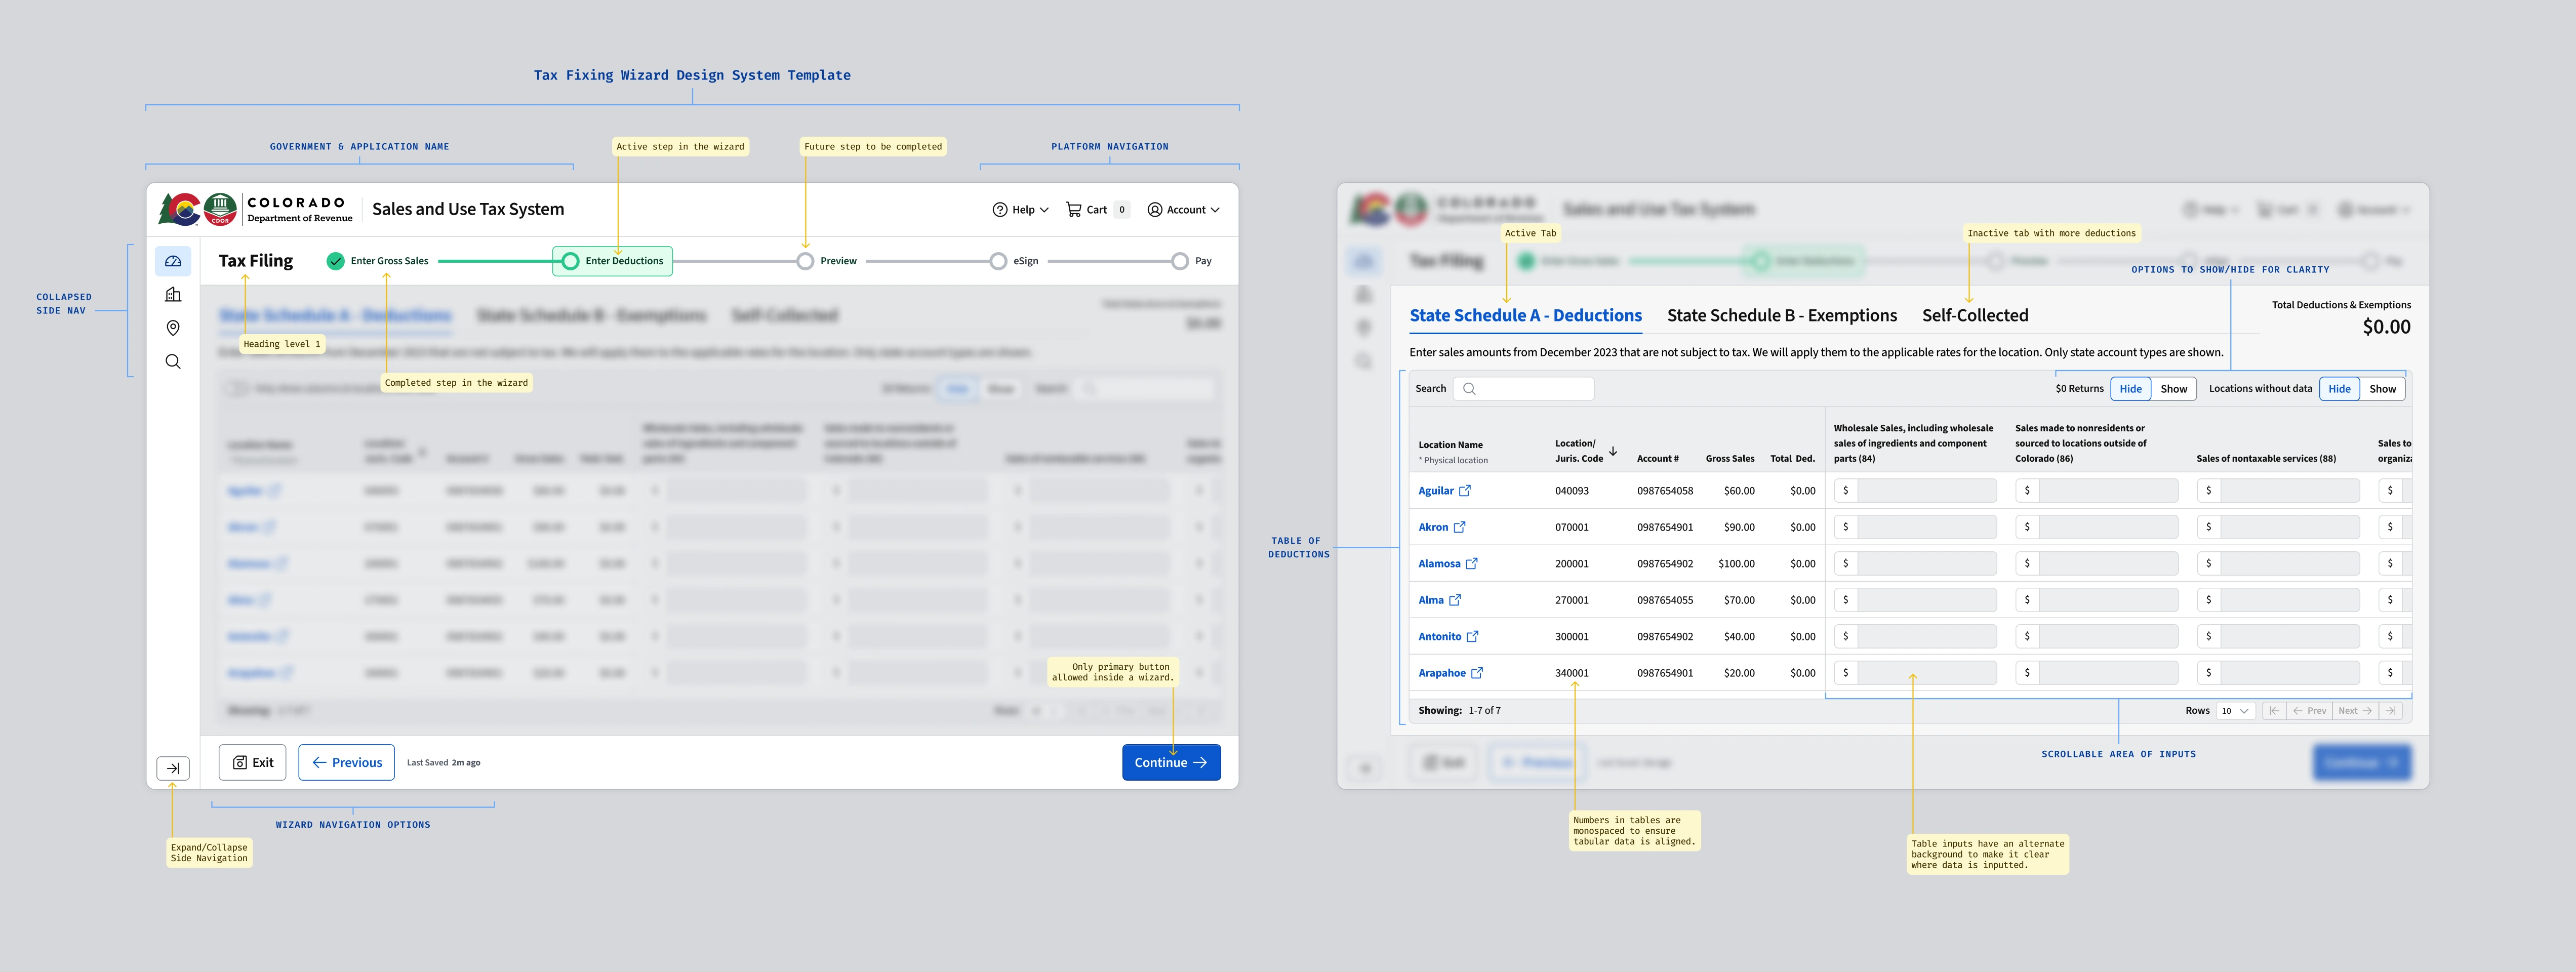
Task: Show $0 Returns rows
Action: point(2173,389)
